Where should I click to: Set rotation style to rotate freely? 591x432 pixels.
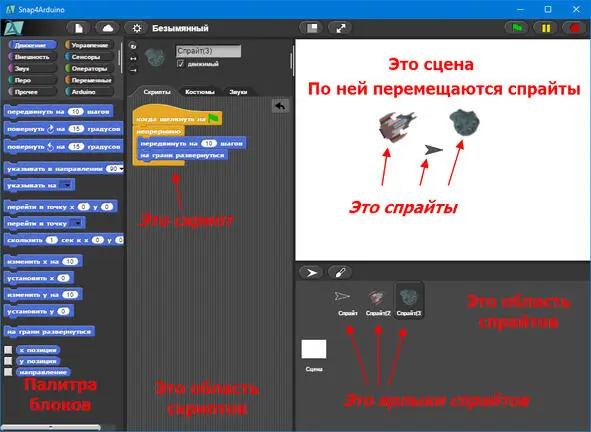(133, 46)
